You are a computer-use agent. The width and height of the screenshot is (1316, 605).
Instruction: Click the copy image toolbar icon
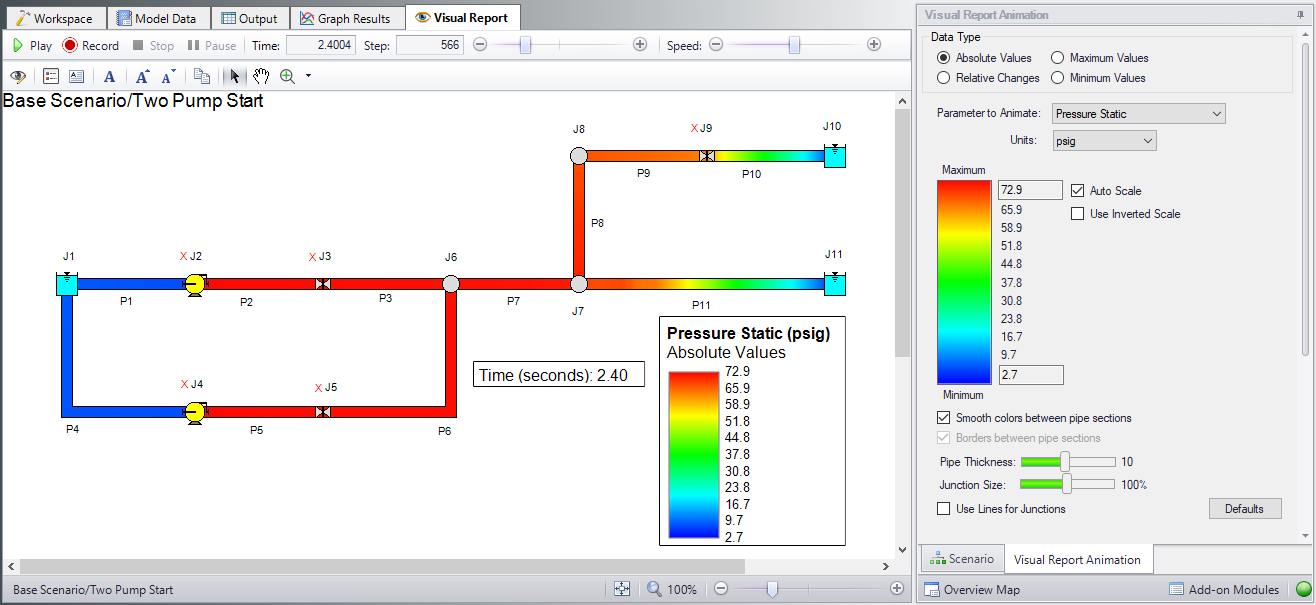click(x=202, y=75)
